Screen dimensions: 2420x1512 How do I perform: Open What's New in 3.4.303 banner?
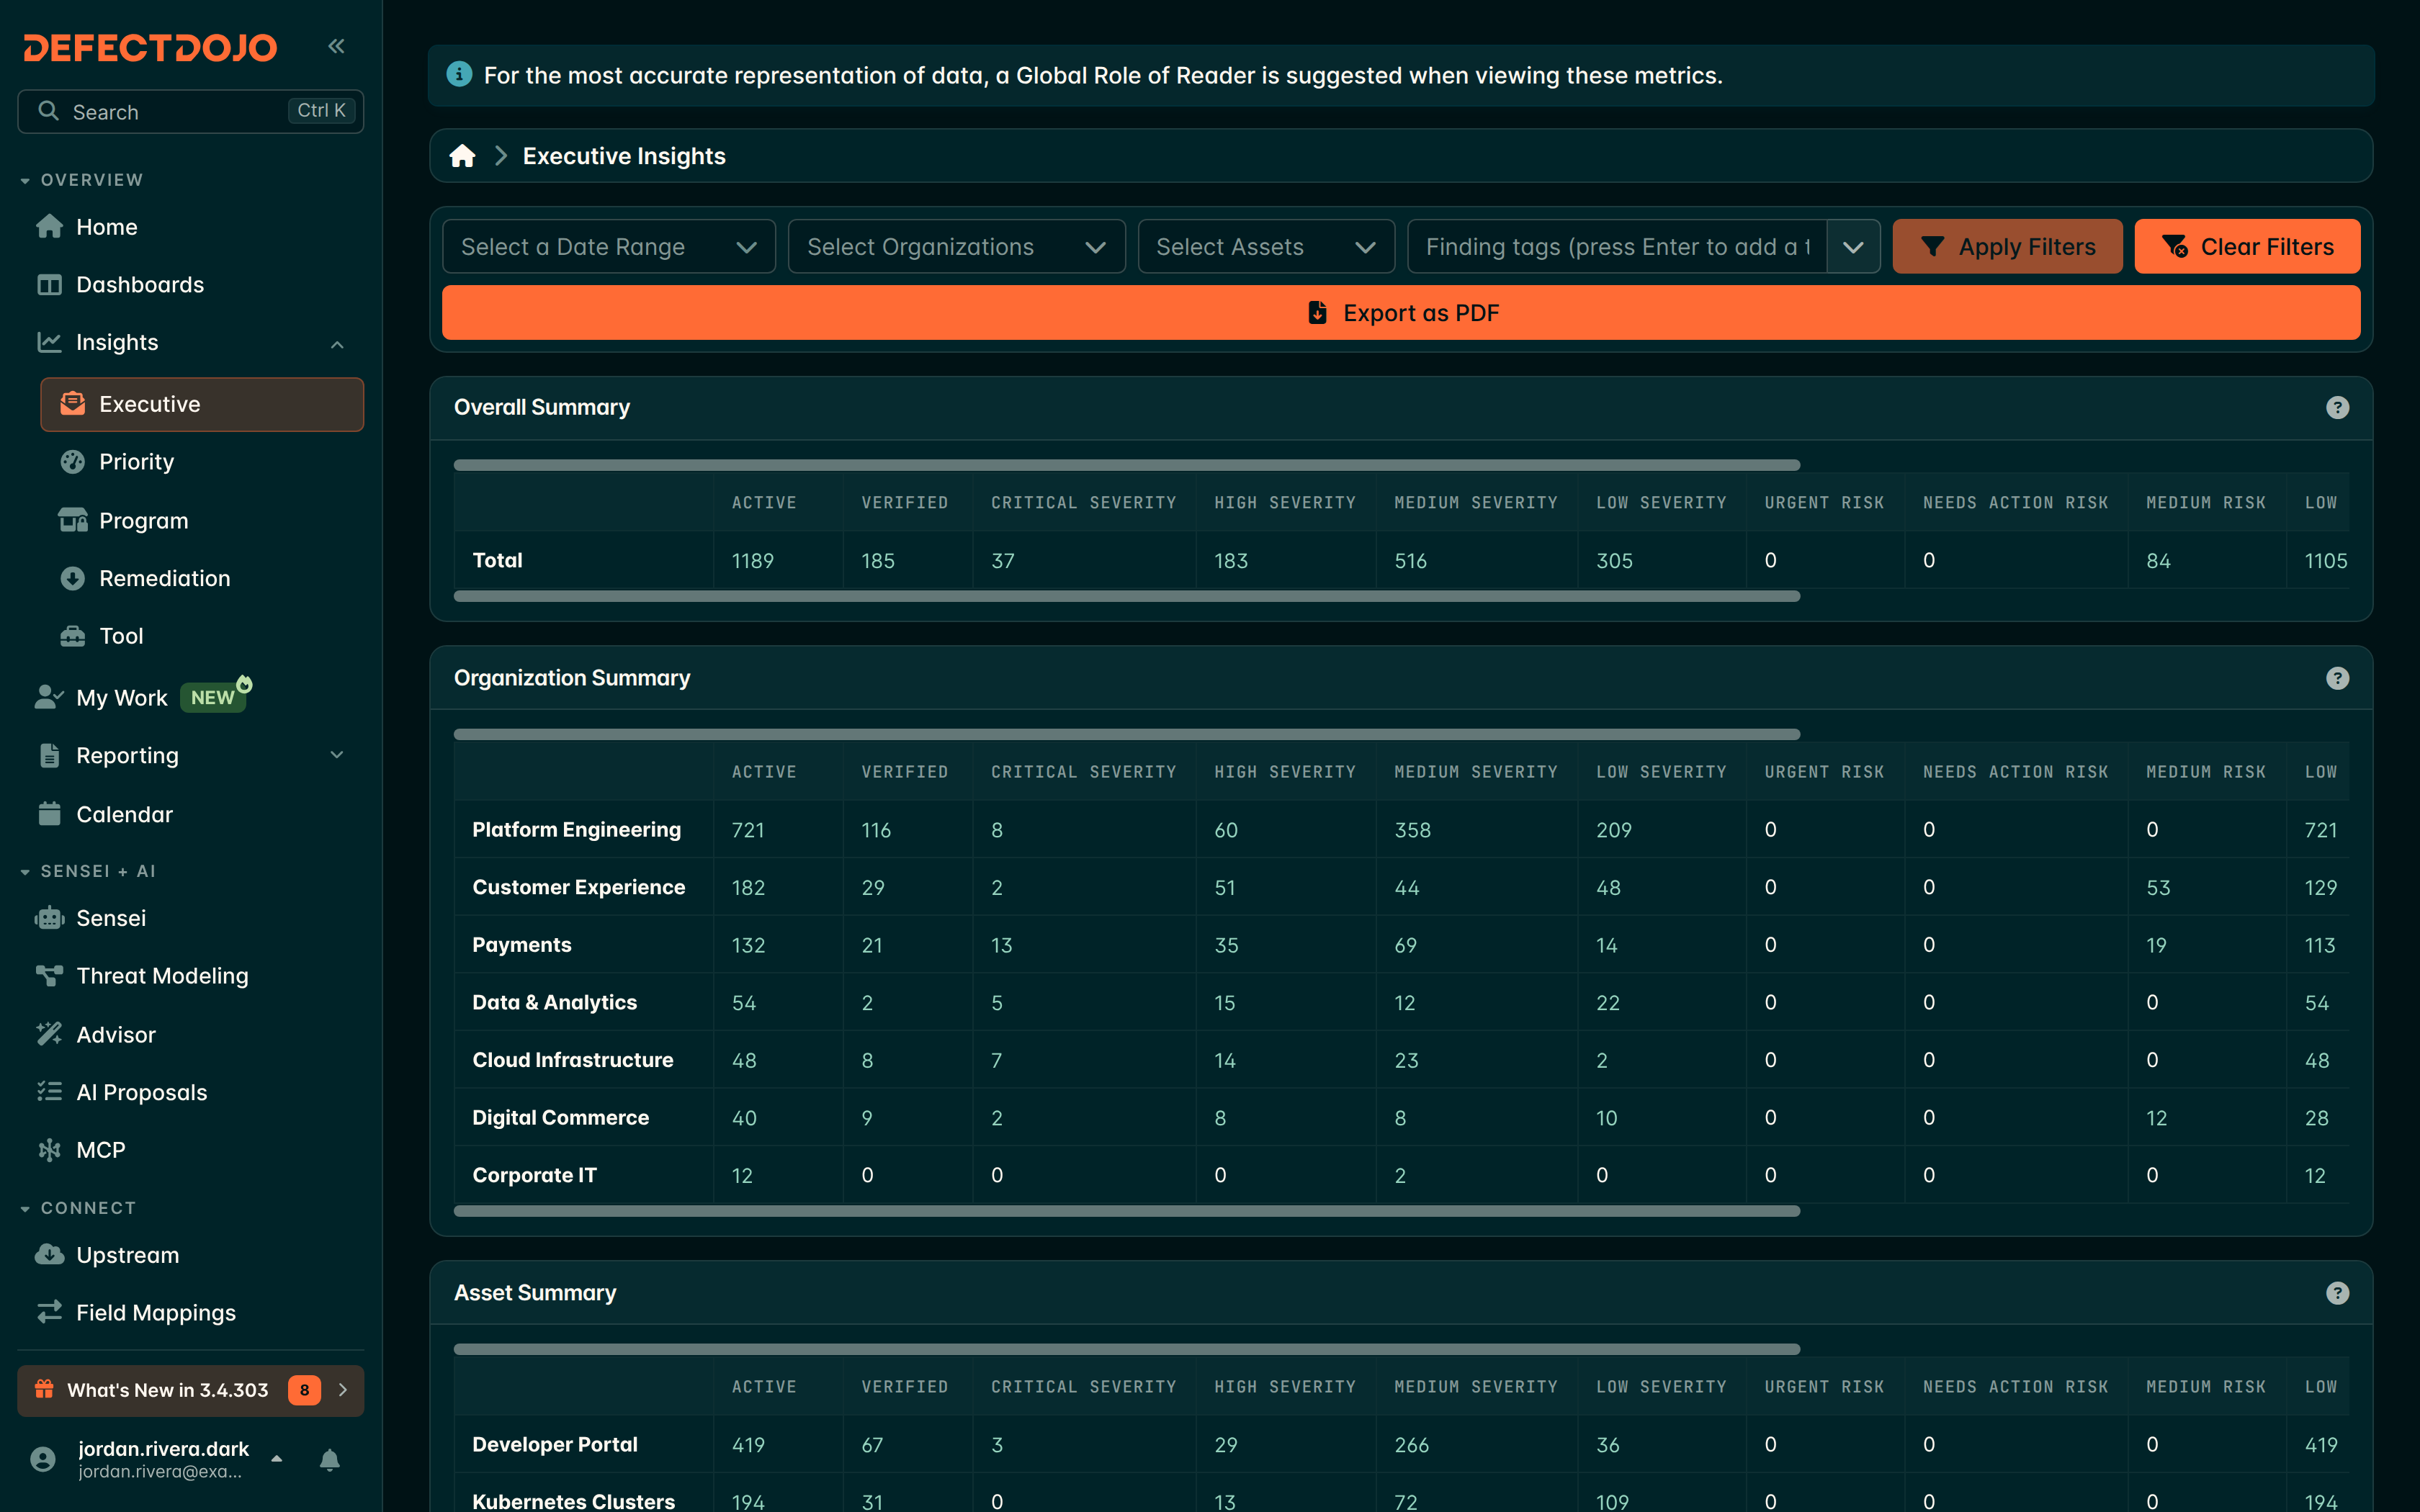[x=190, y=1390]
